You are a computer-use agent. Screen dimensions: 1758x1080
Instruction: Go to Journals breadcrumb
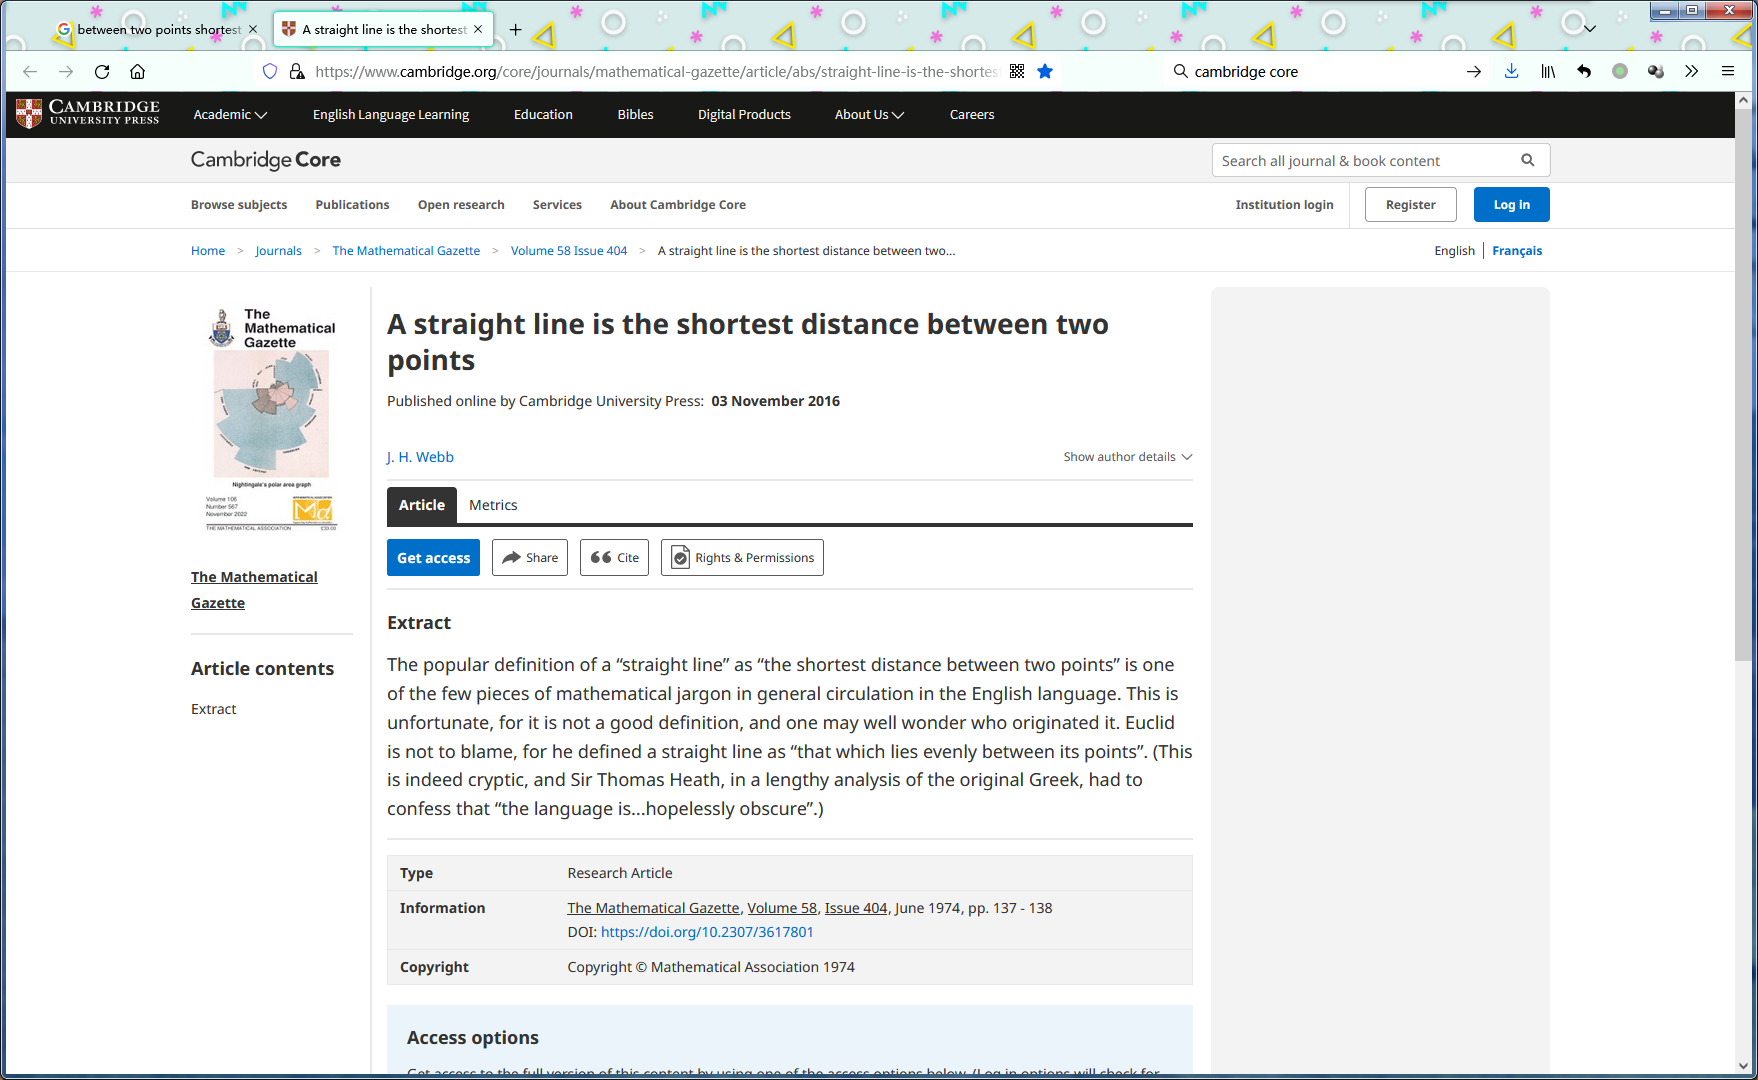click(x=278, y=251)
